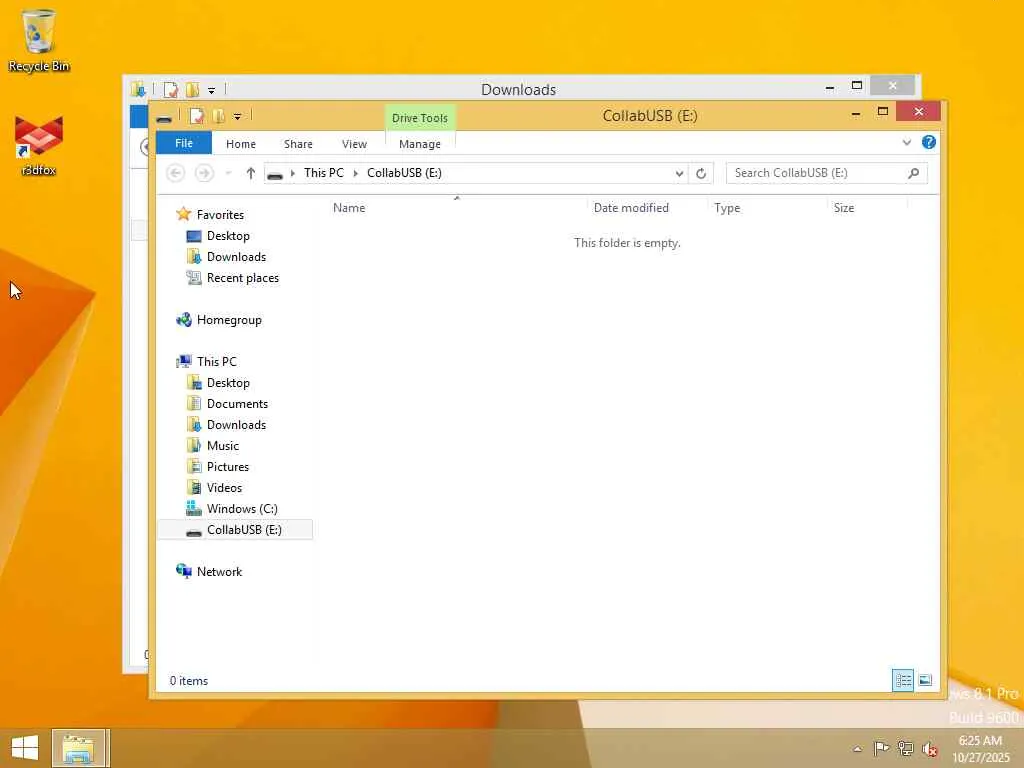The height and width of the screenshot is (768, 1024).
Task: Open Documents in navigation pane
Action: (237, 404)
